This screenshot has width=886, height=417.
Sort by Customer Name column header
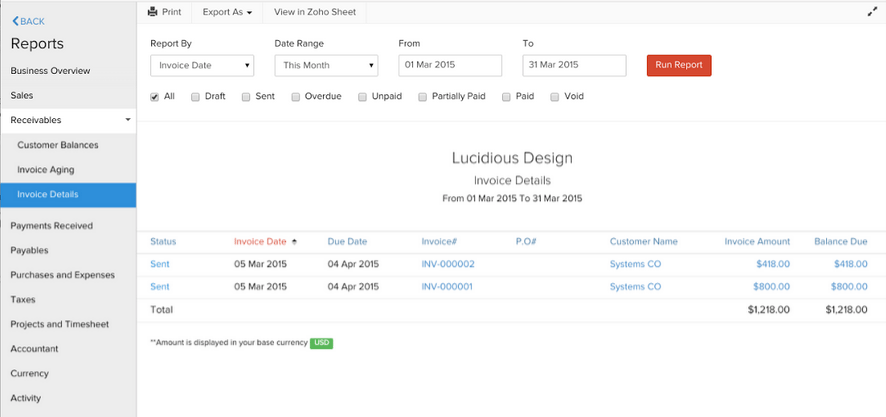644,242
